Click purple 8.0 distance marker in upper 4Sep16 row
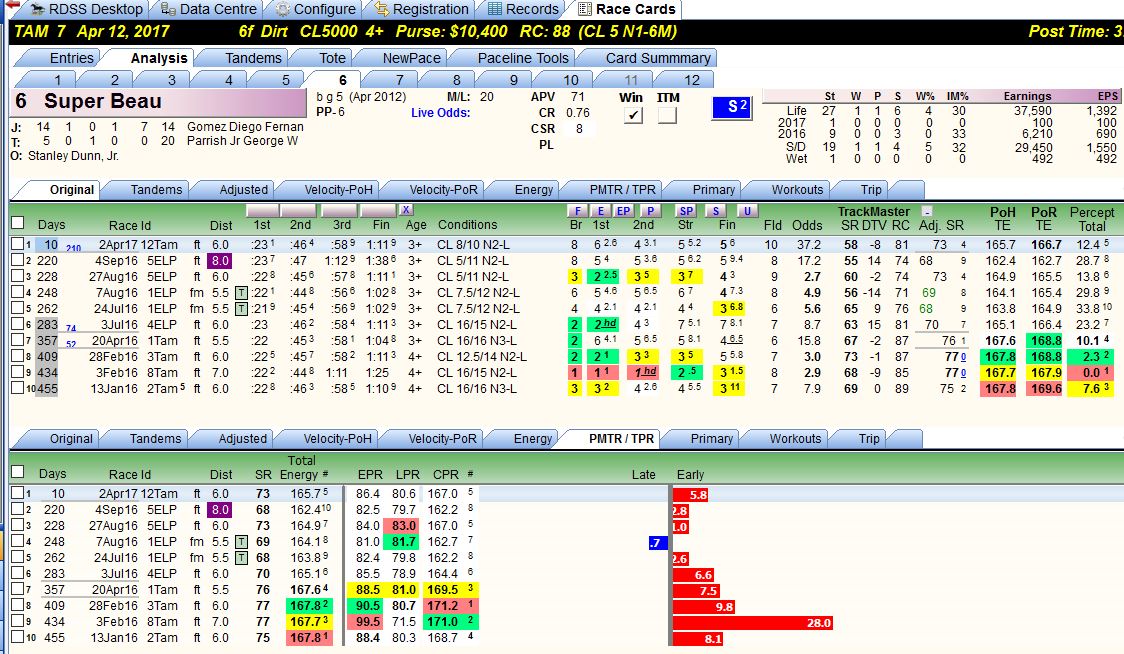The height and width of the screenshot is (654, 1124). click(219, 260)
